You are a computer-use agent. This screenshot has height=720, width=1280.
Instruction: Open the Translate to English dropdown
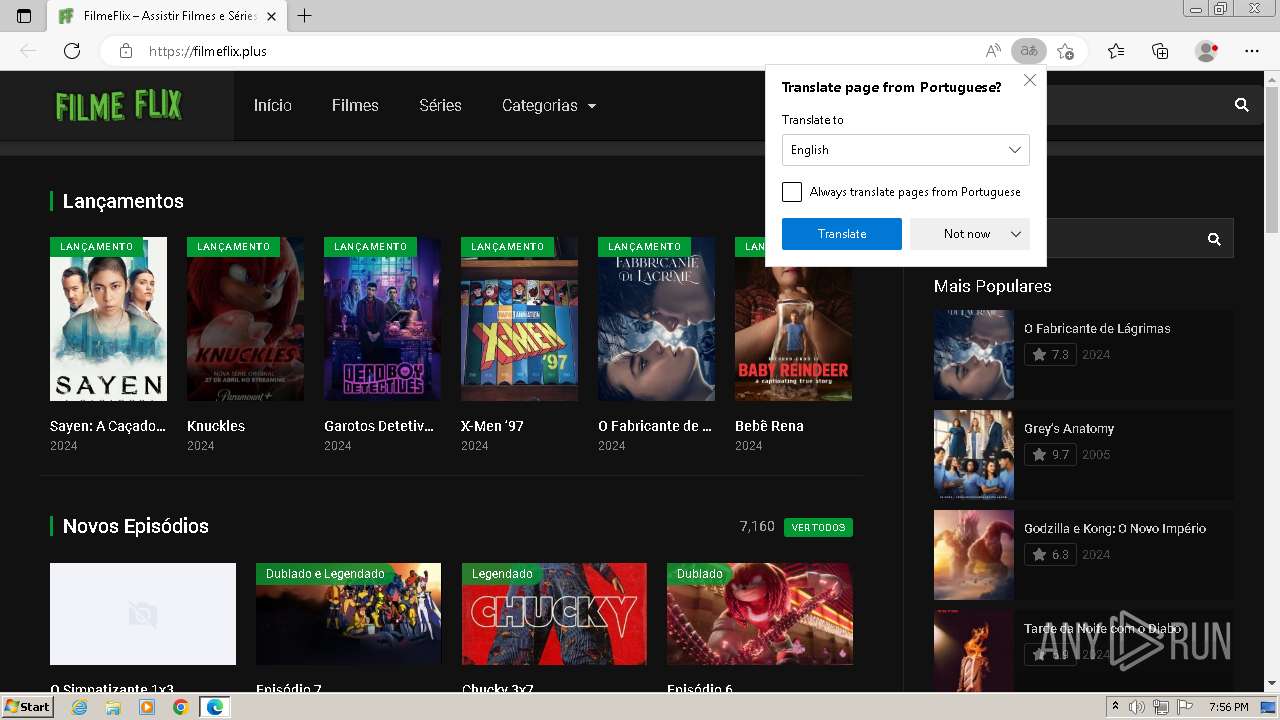(x=905, y=150)
